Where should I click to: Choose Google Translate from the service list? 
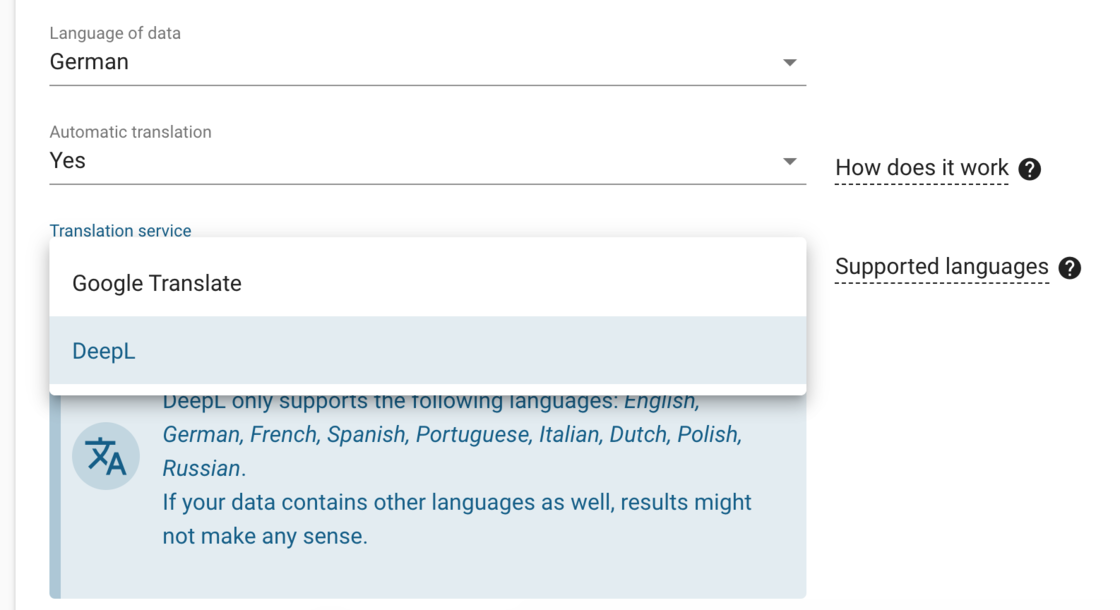(157, 283)
